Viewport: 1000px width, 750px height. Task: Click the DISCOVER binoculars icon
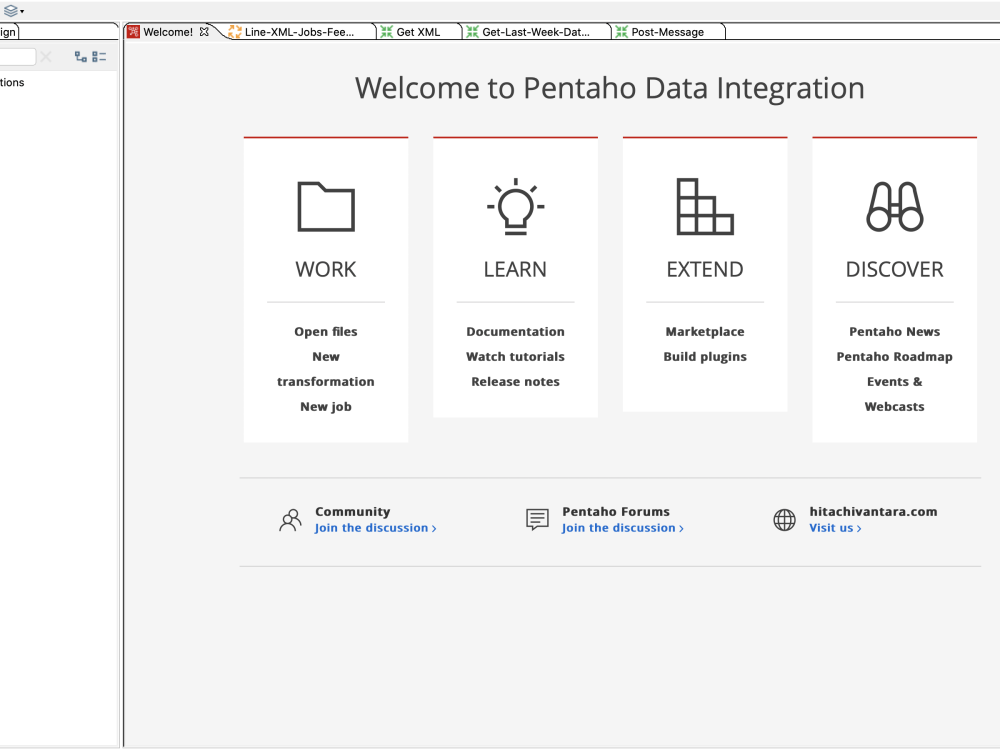click(894, 207)
